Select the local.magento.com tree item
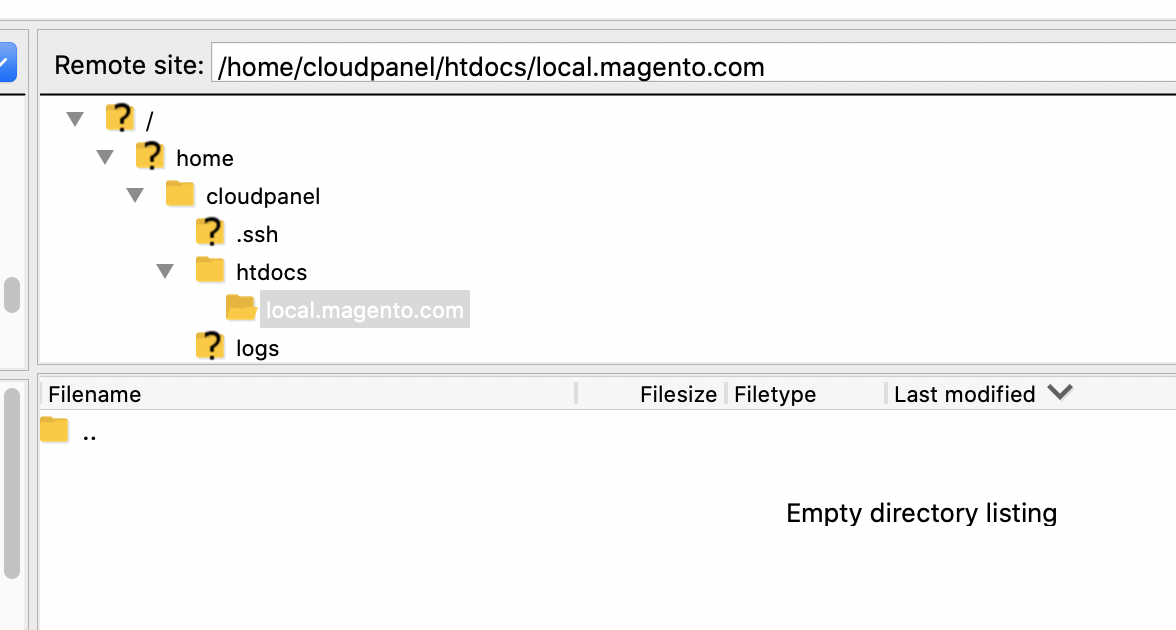The height and width of the screenshot is (630, 1176). pyautogui.click(x=364, y=310)
